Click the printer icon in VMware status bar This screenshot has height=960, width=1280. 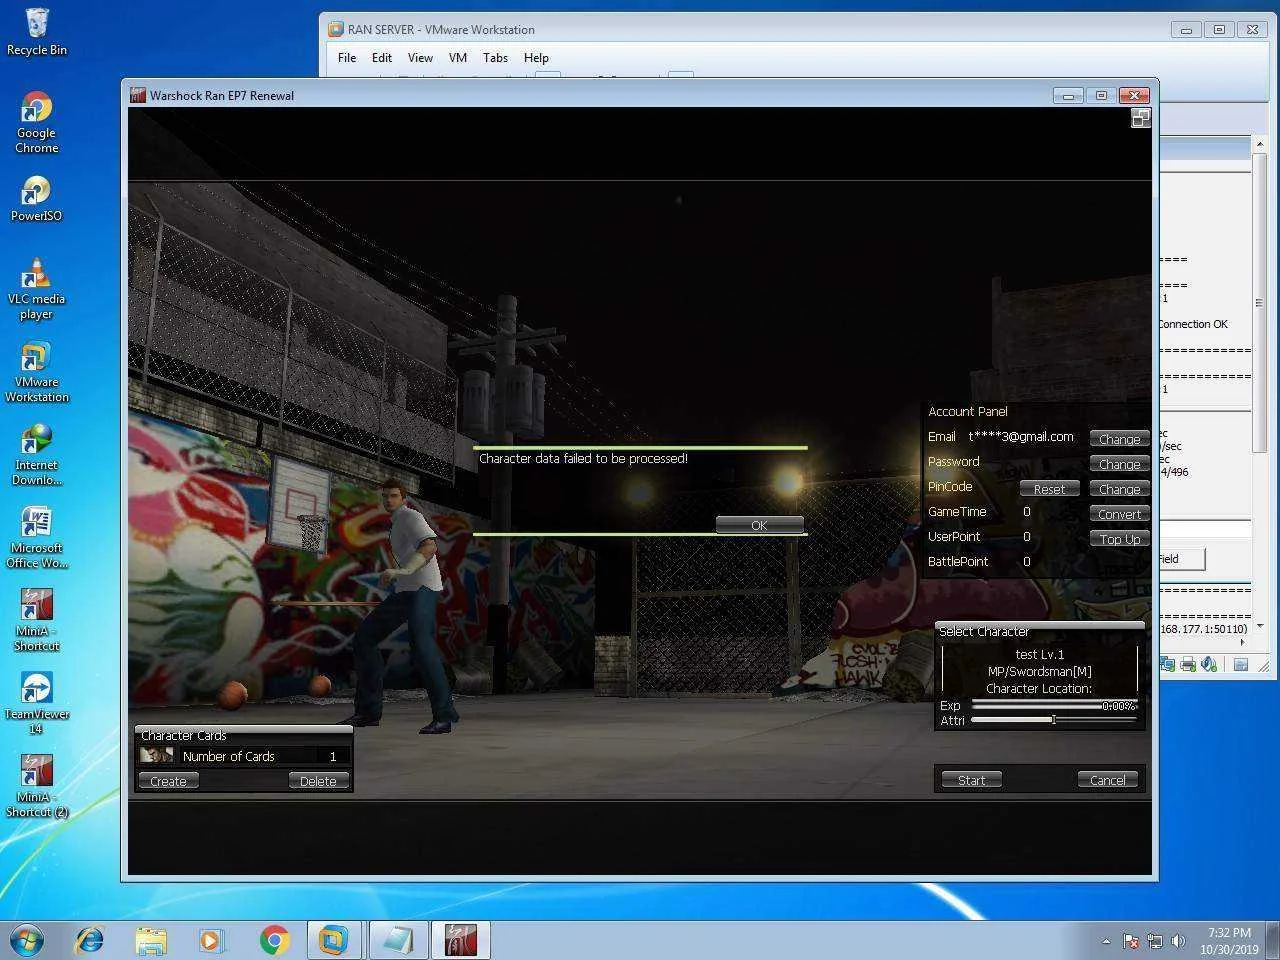point(1188,664)
